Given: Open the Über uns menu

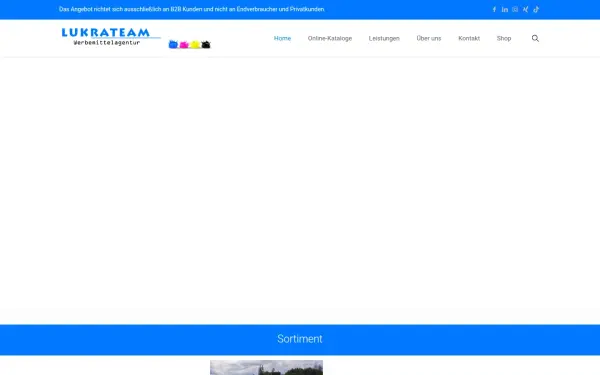Looking at the screenshot, I should pos(429,38).
